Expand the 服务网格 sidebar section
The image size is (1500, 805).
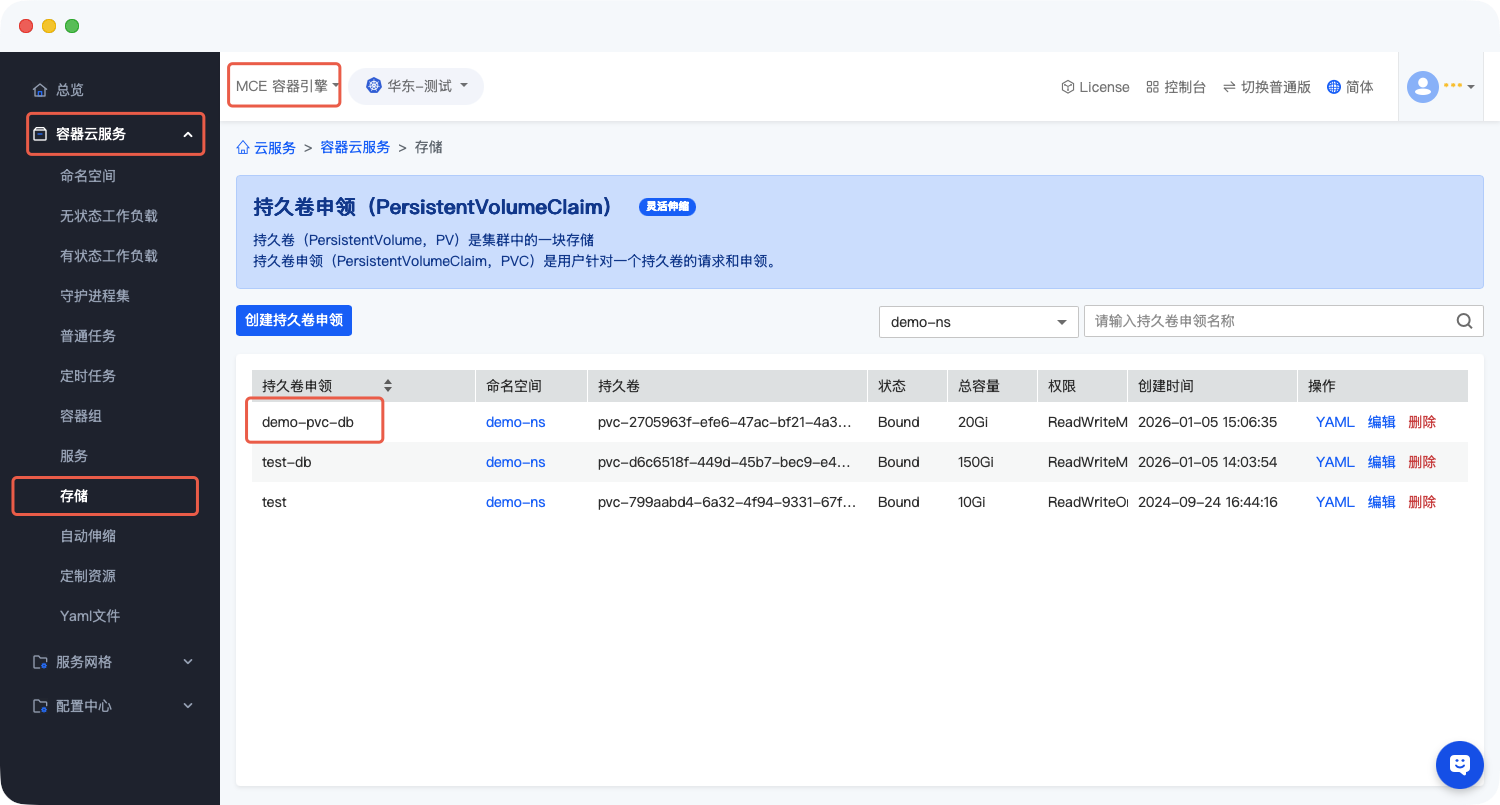pyautogui.click(x=187, y=662)
